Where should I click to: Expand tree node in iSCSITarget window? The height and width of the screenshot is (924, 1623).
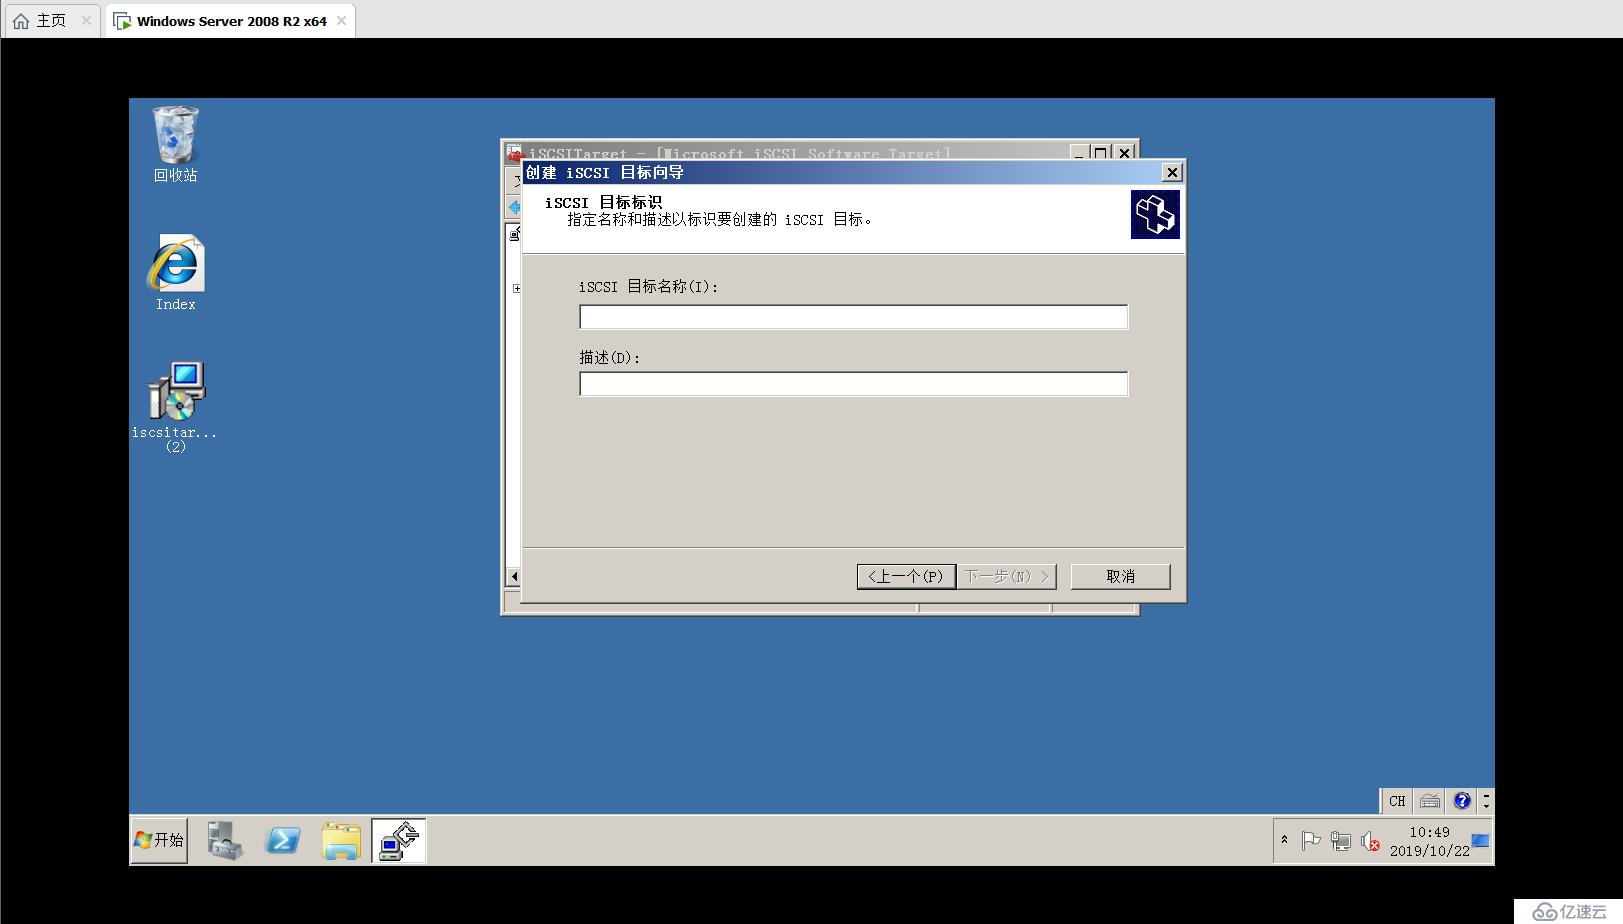coord(516,288)
